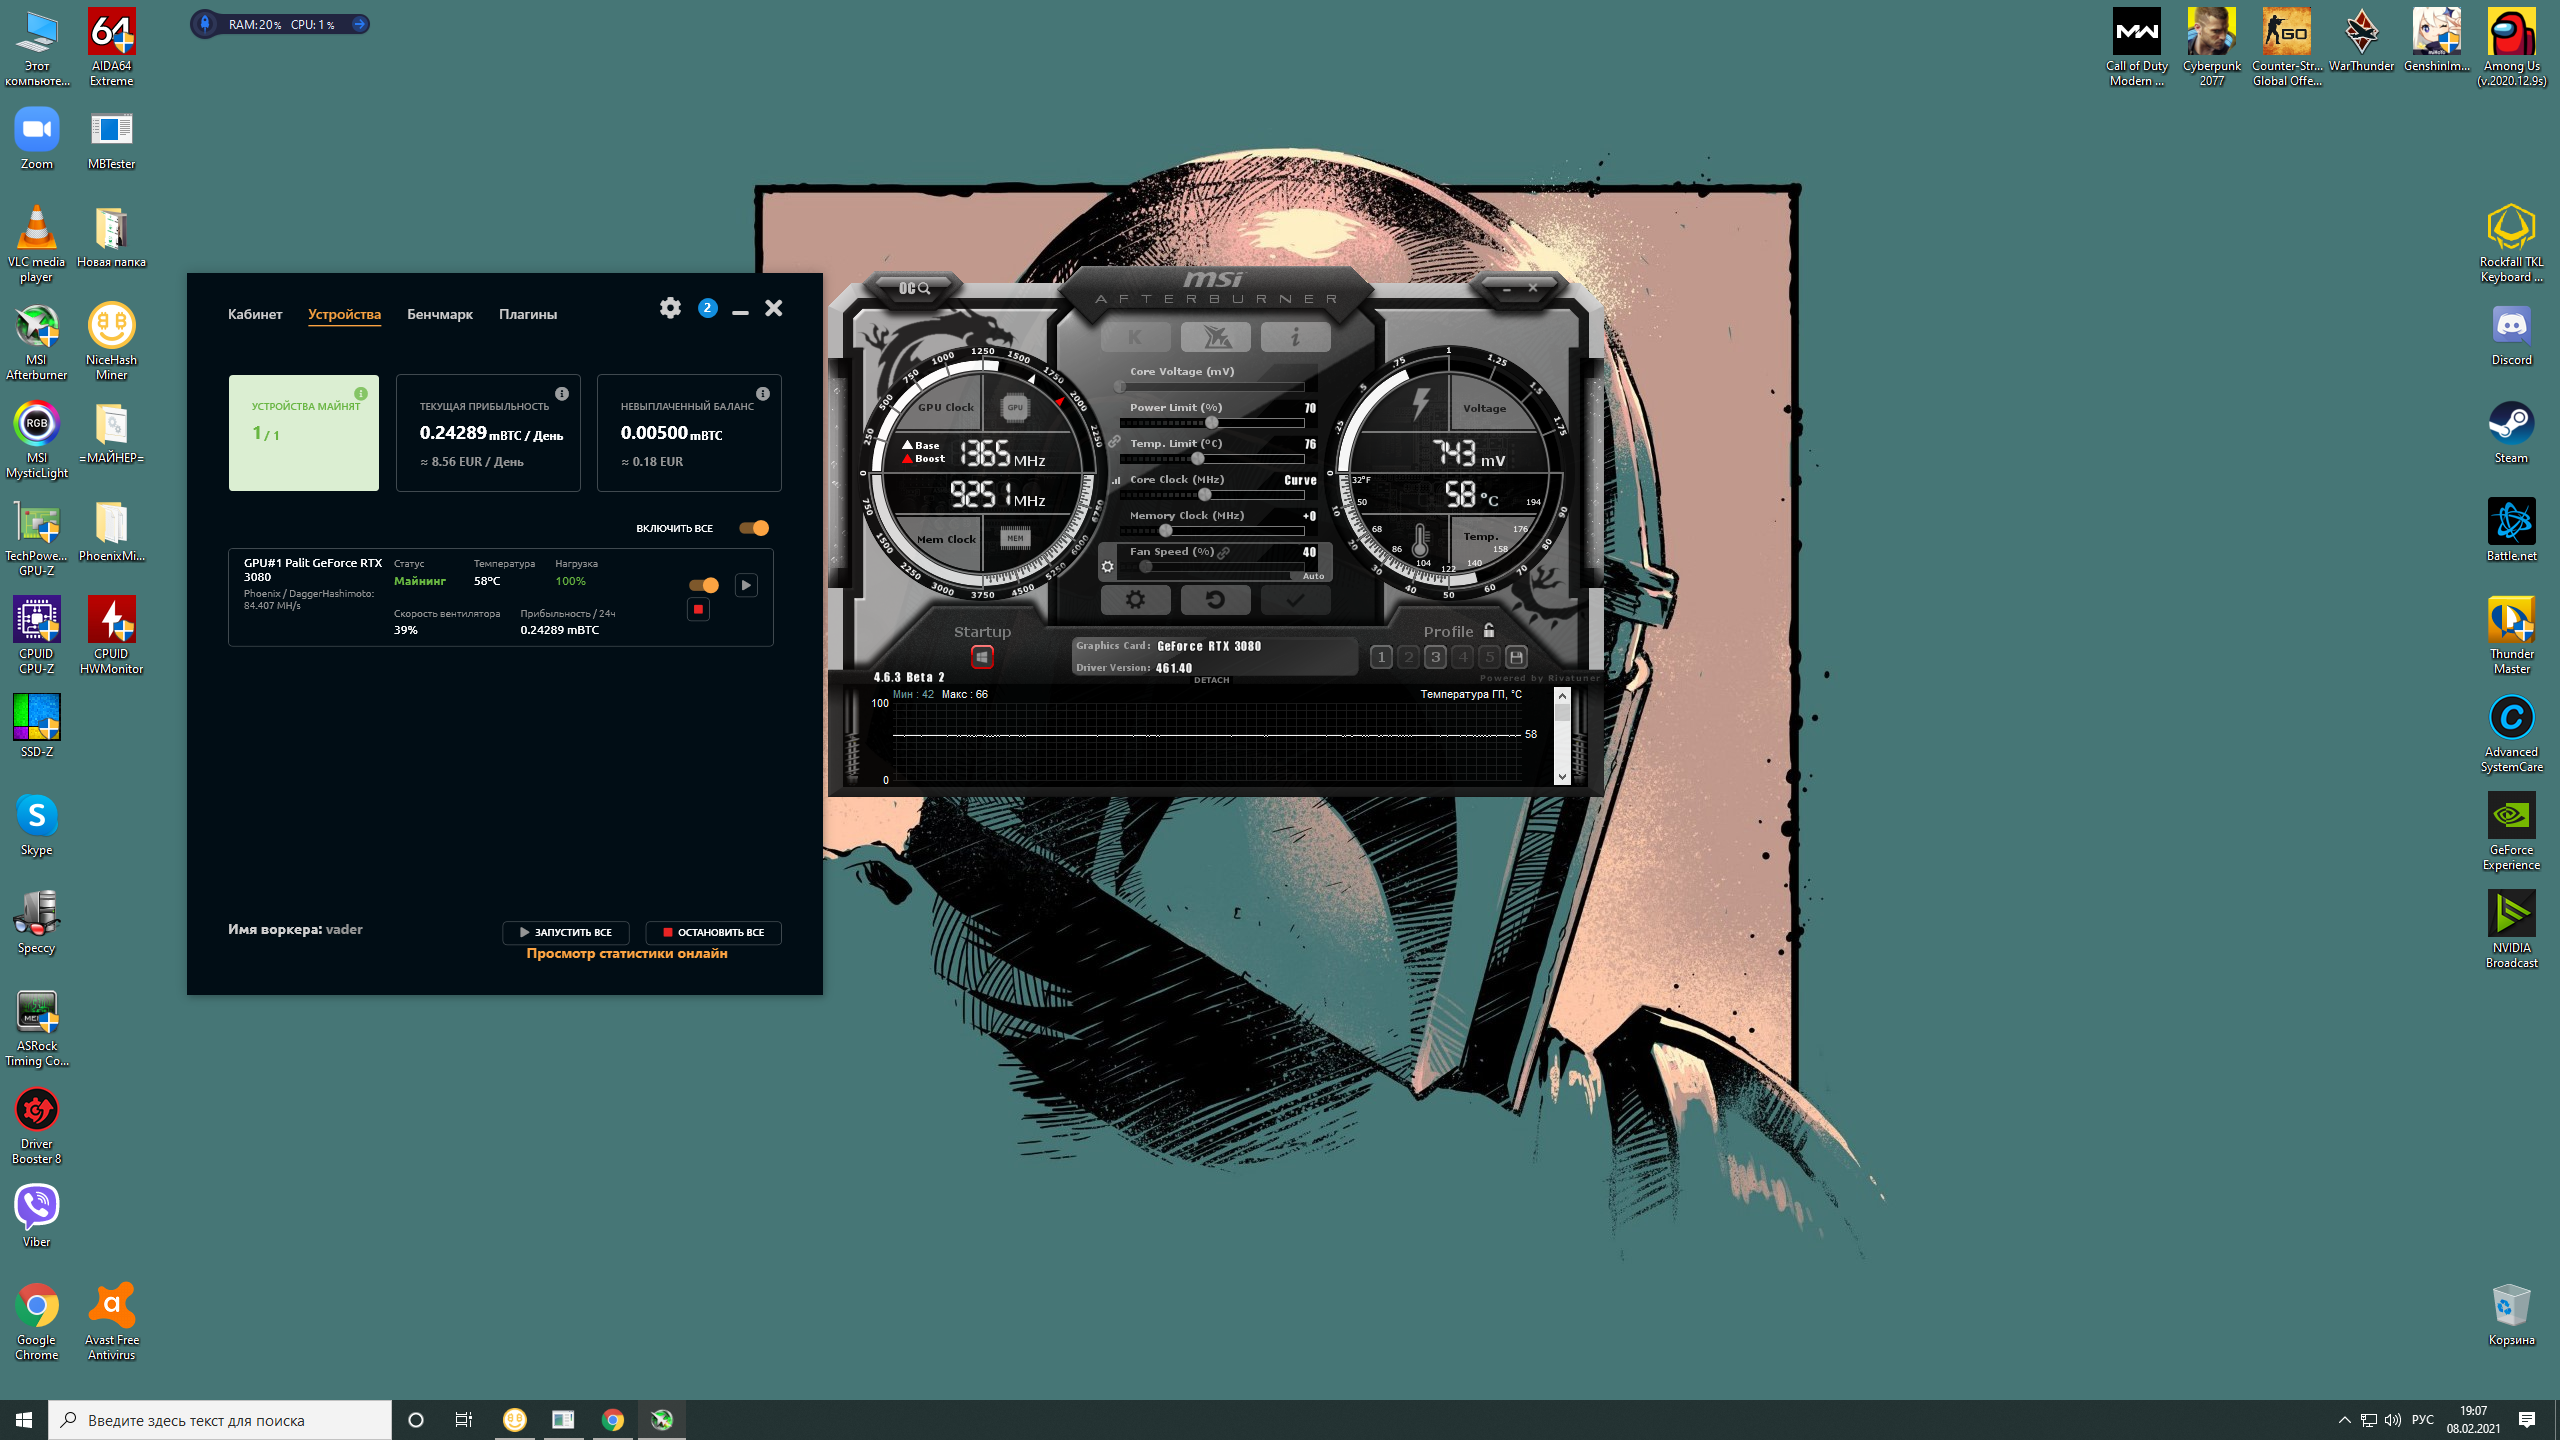Open the Плагины tab
Screen dimensions: 2560x1440
(x=528, y=314)
